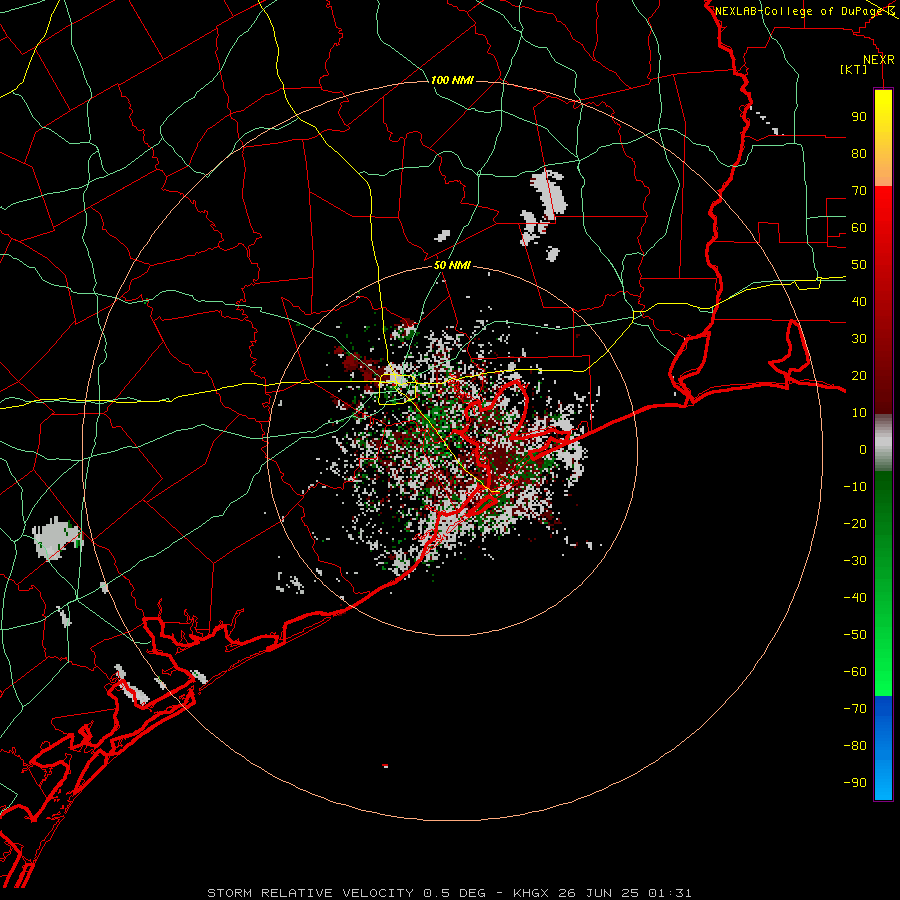Image resolution: width=900 pixels, height=900 pixels.
Task: Select the positive 30 knot scale label
Action: (x=859, y=339)
